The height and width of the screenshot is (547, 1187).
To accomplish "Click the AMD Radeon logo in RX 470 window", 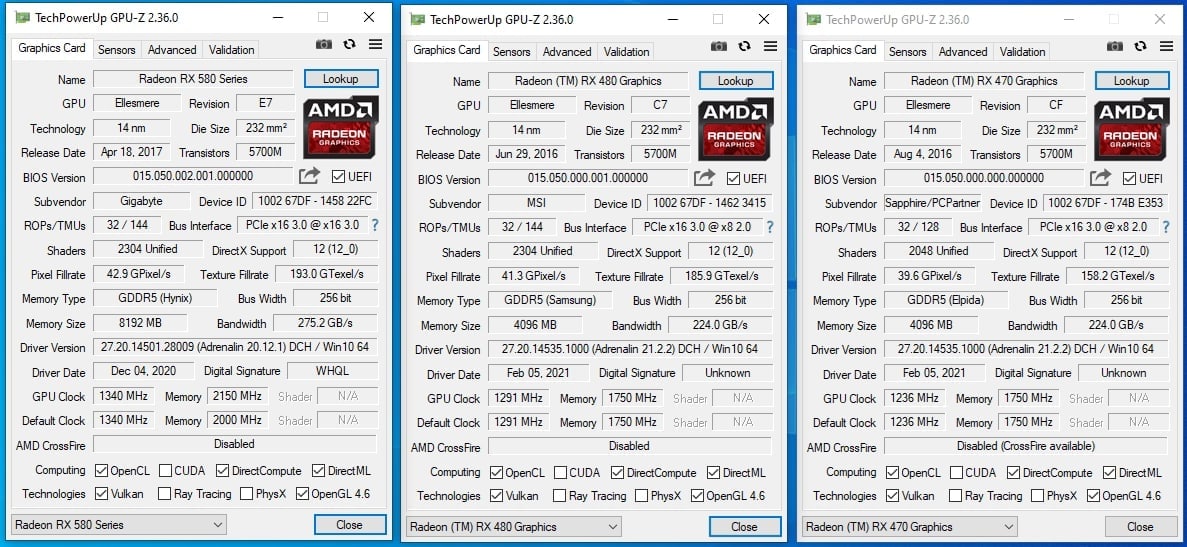I will (1132, 129).
